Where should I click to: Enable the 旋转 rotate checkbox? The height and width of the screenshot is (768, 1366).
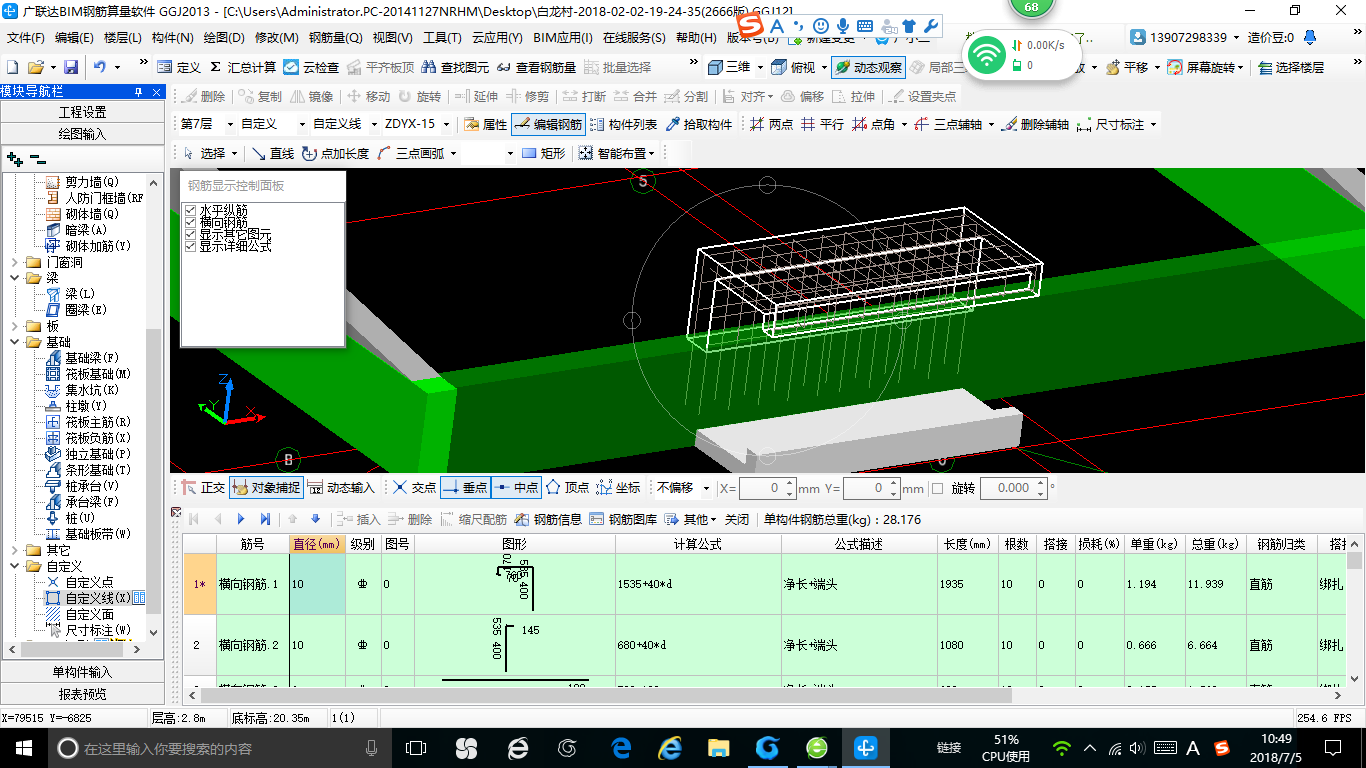(937, 488)
